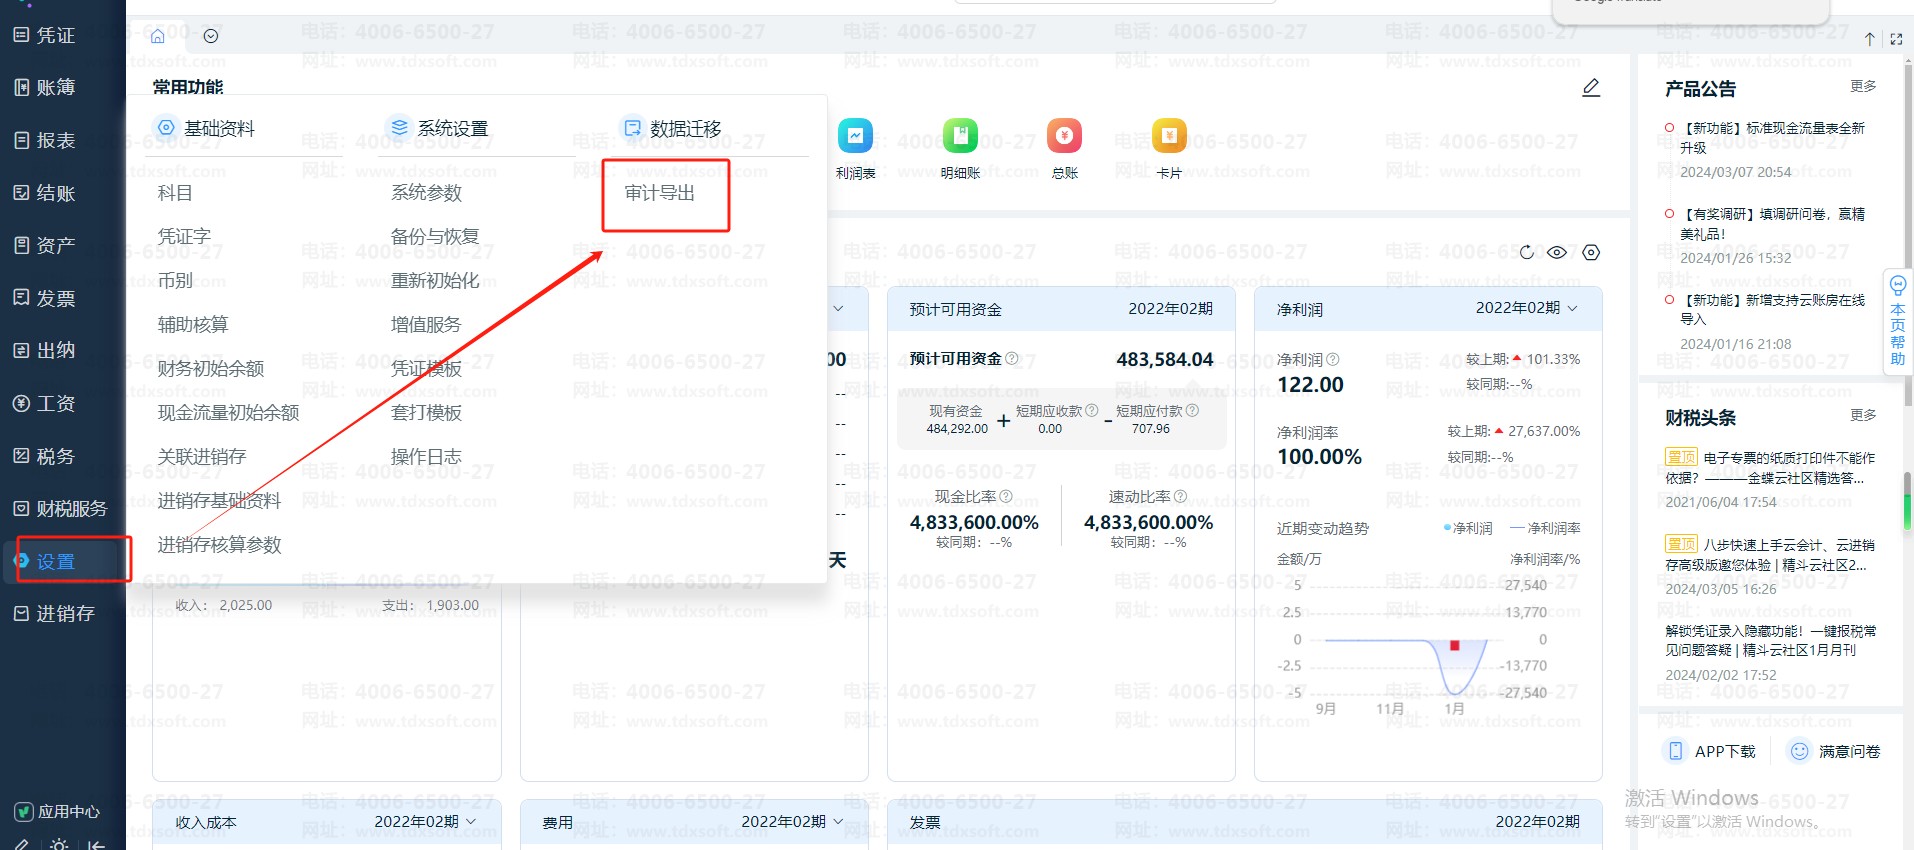The image size is (1914, 850).
Task: Click 更多 link beside 产品公告
Action: [1862, 87]
